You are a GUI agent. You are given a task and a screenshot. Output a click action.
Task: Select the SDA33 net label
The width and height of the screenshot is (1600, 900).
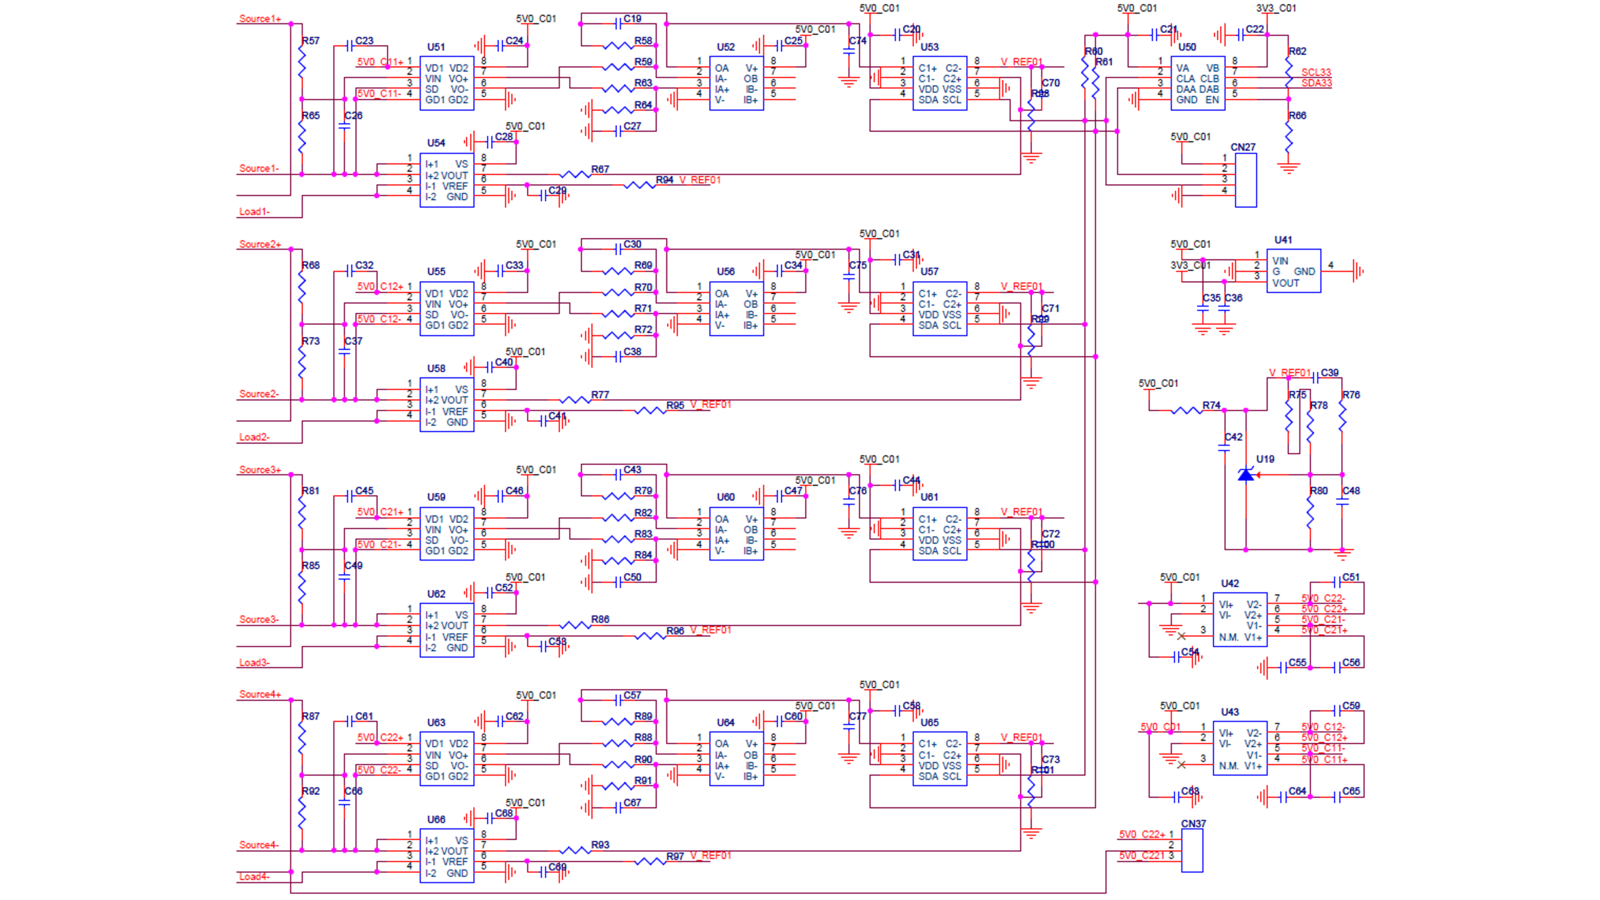click(x=1316, y=83)
